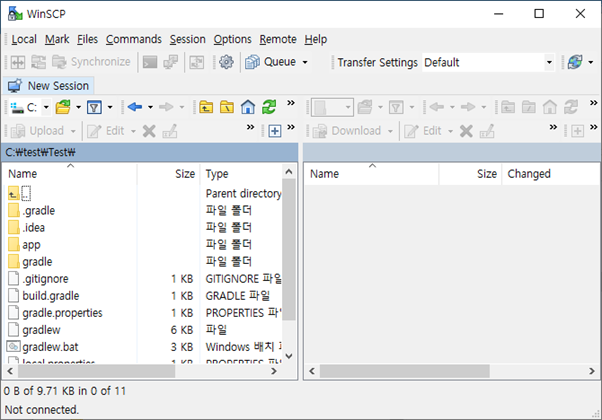Open the Options menu
This screenshot has height=420, width=602.
[232, 39]
